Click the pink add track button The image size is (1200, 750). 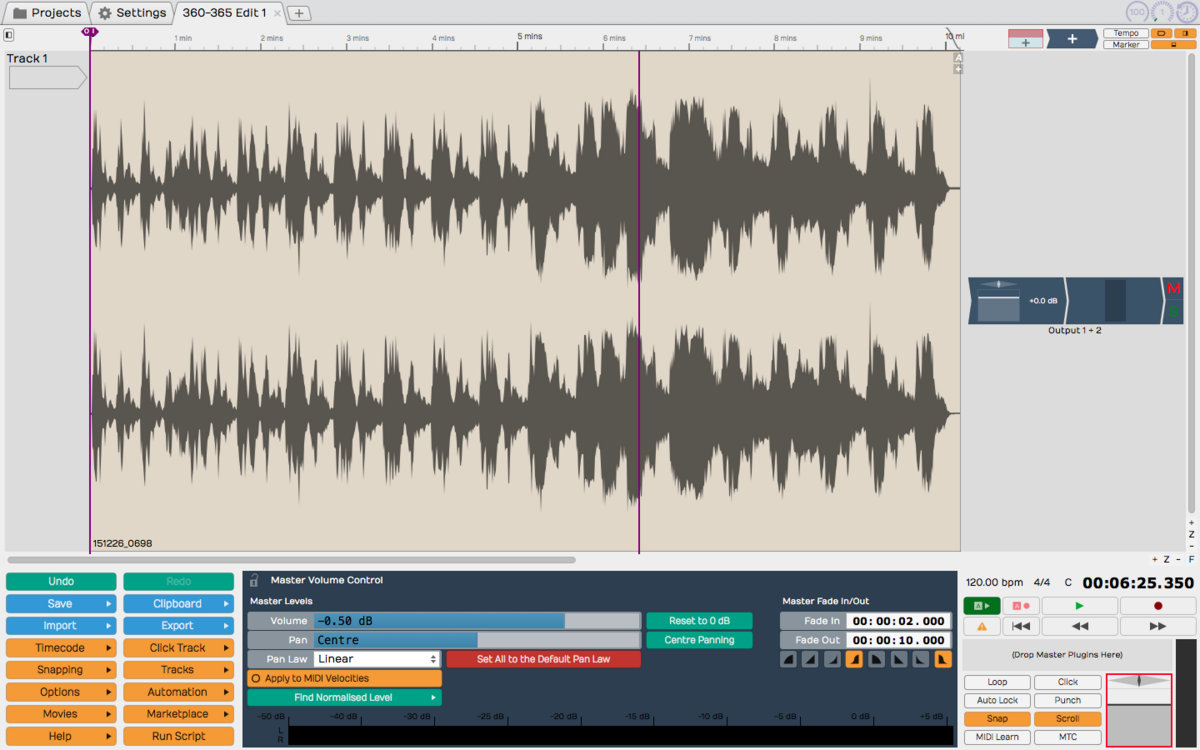(1025, 39)
